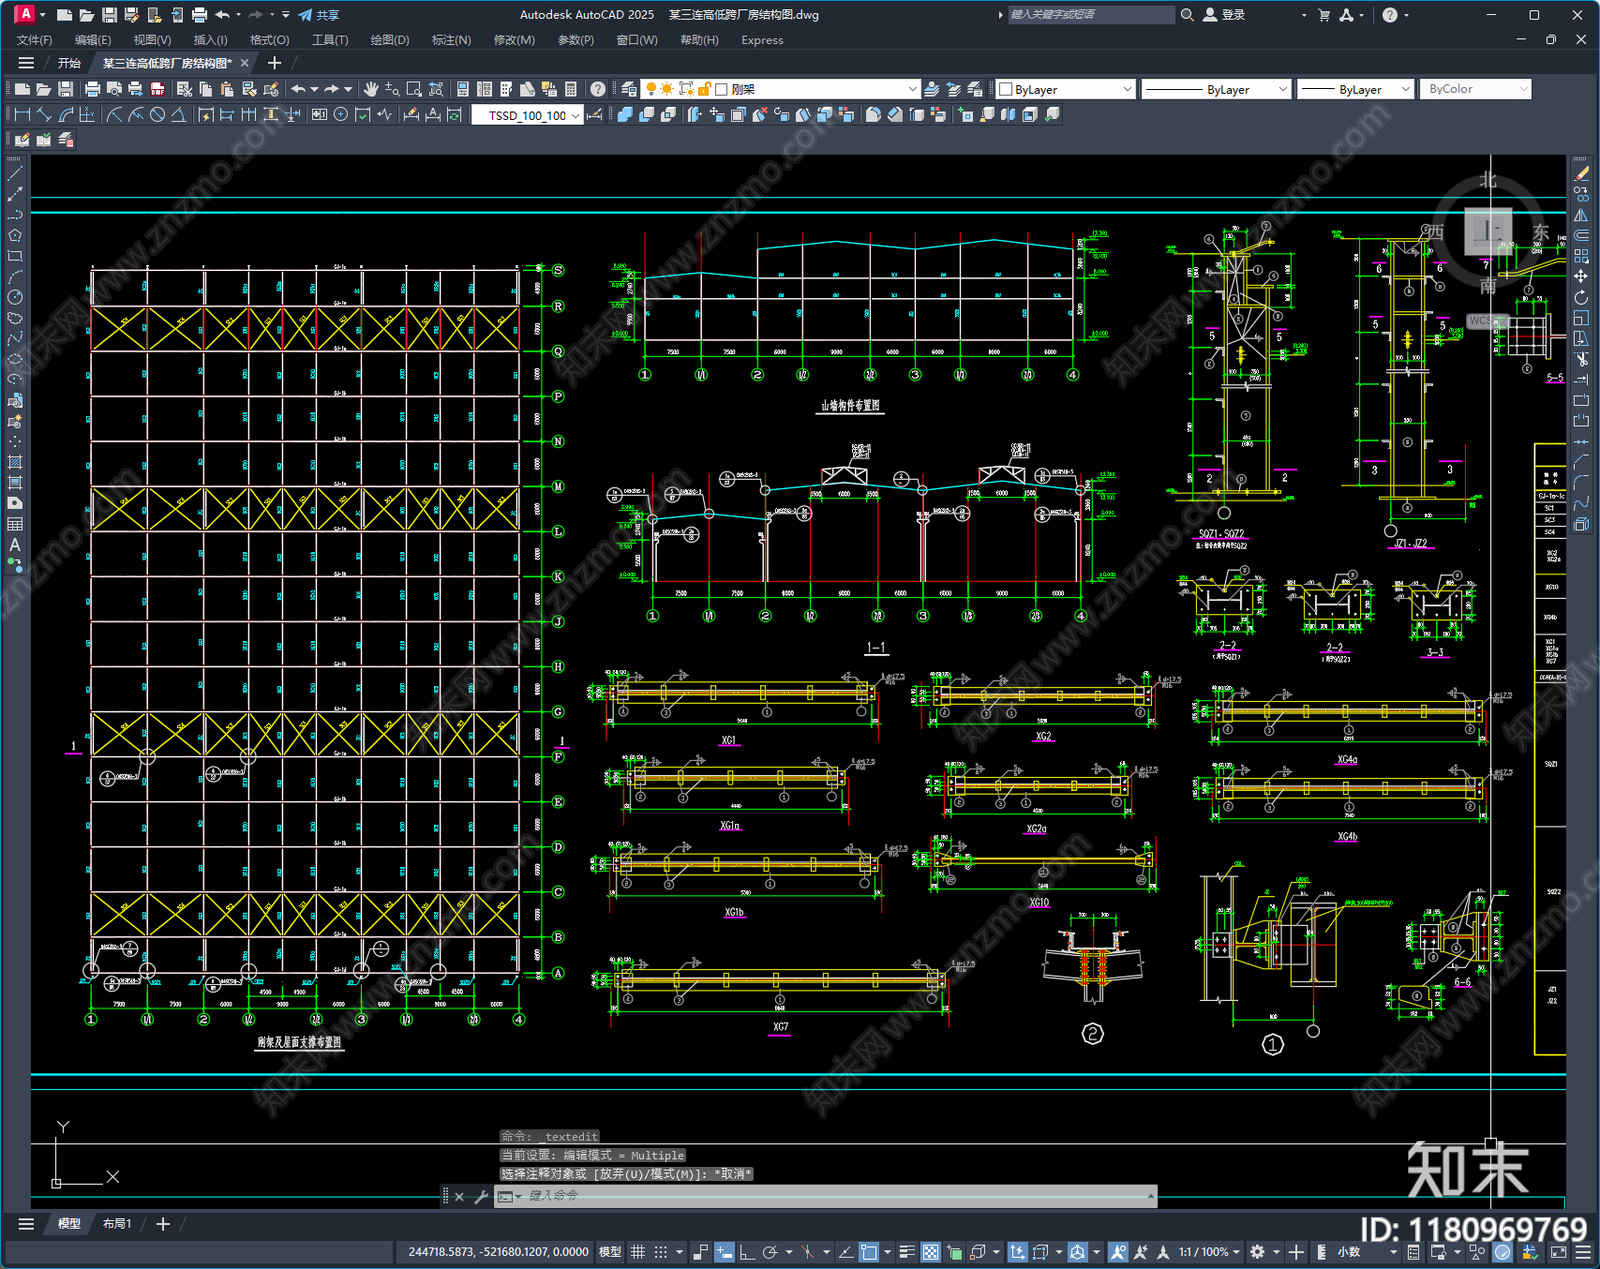Toggle polar tracking in status bar
Image resolution: width=1600 pixels, height=1269 pixels.
pos(770,1252)
